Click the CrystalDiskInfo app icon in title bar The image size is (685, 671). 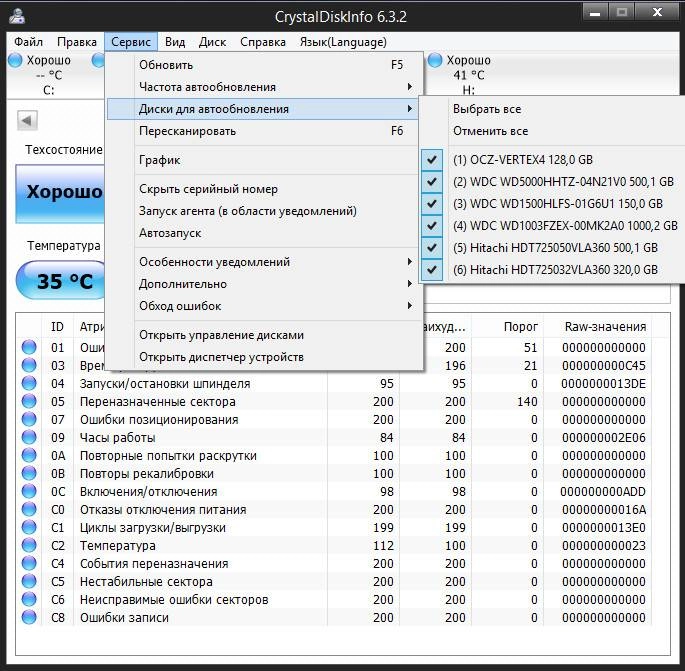tap(17, 17)
